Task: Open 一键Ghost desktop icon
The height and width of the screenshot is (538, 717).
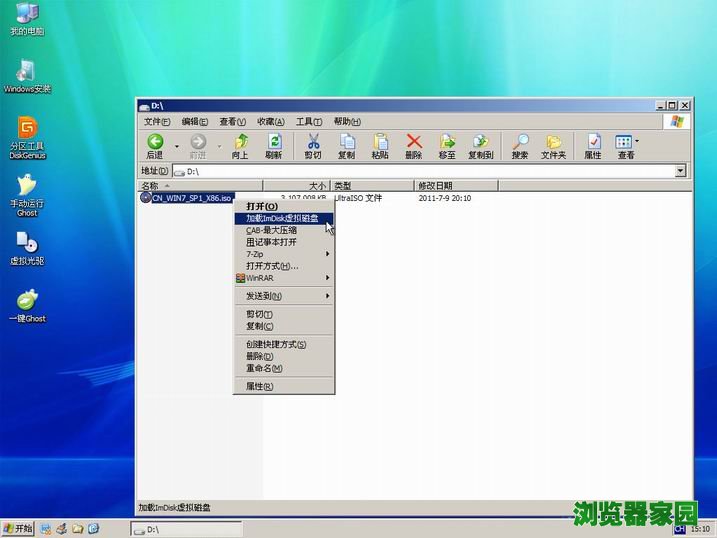Action: tap(28, 303)
